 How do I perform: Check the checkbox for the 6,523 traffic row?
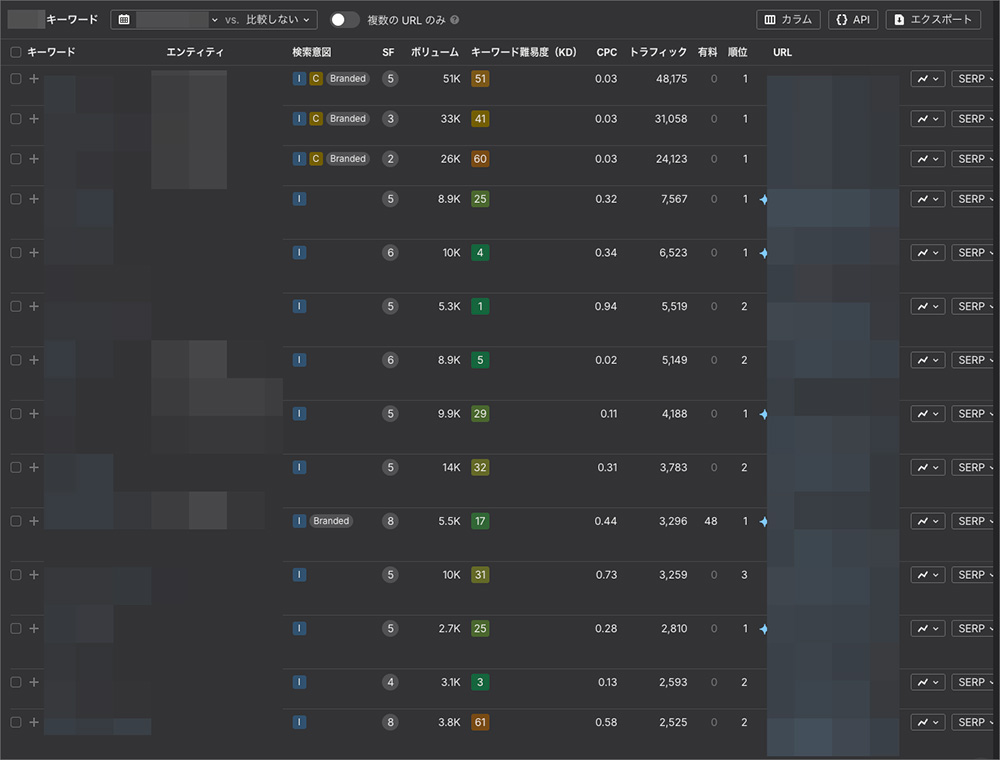(x=15, y=253)
